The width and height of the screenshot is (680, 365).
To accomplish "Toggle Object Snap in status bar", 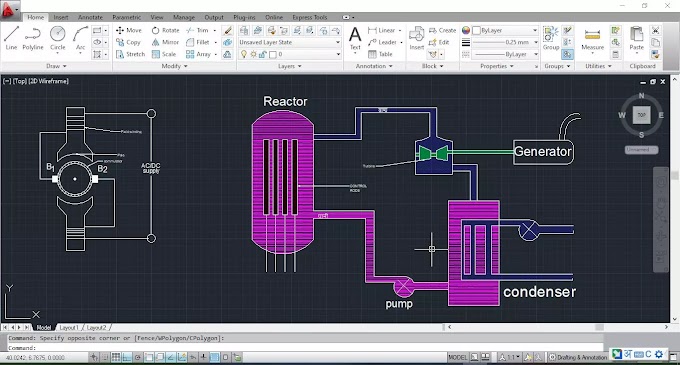I will [149, 357].
